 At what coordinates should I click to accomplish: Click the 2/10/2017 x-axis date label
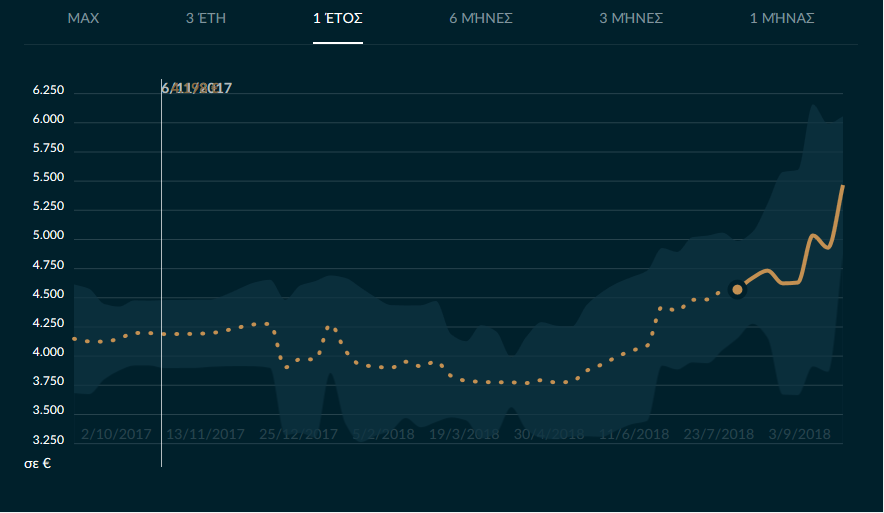pos(114,435)
